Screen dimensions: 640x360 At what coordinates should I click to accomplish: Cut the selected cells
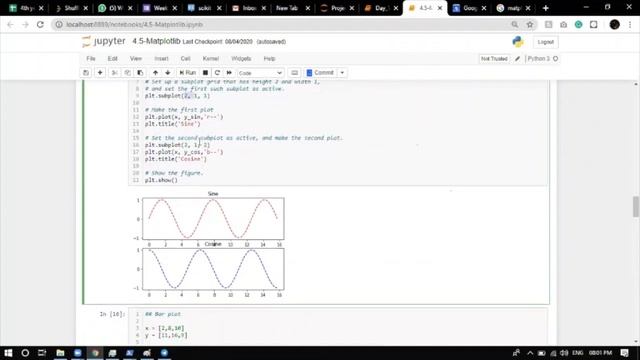pyautogui.click(x=115, y=73)
